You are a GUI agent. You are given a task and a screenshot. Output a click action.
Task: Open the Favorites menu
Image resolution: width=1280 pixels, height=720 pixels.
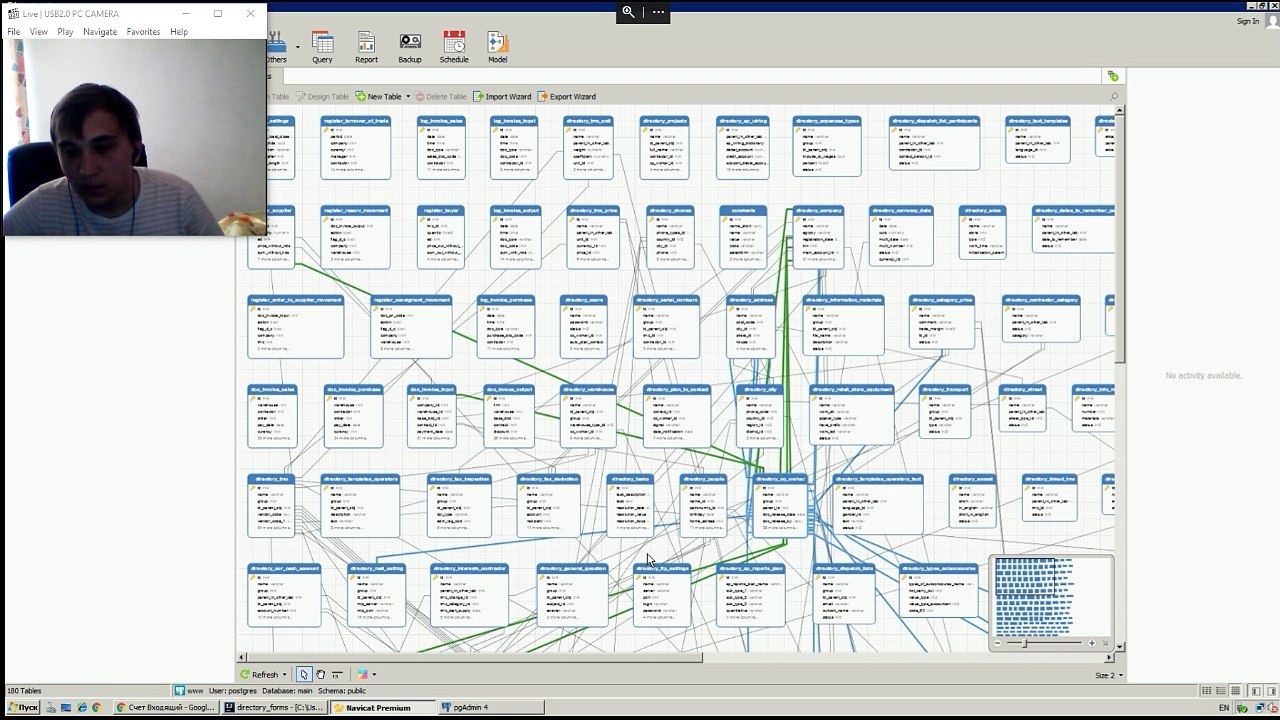pyautogui.click(x=143, y=32)
